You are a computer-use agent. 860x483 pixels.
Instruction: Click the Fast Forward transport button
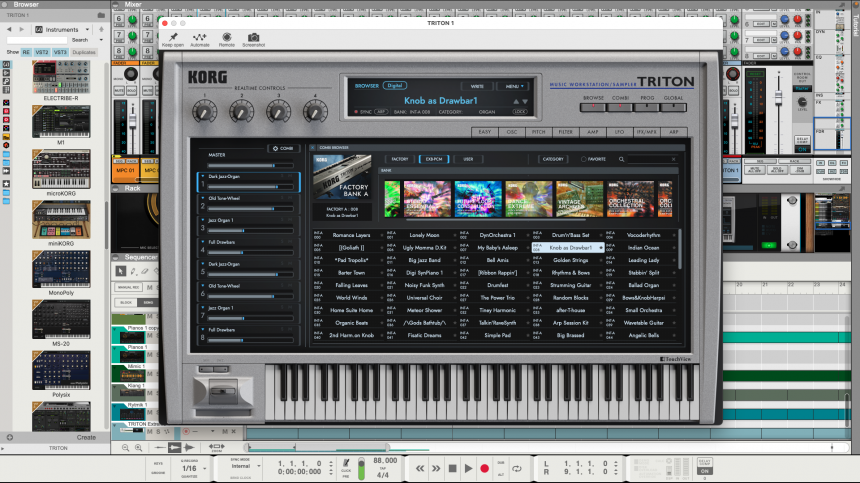pos(435,469)
